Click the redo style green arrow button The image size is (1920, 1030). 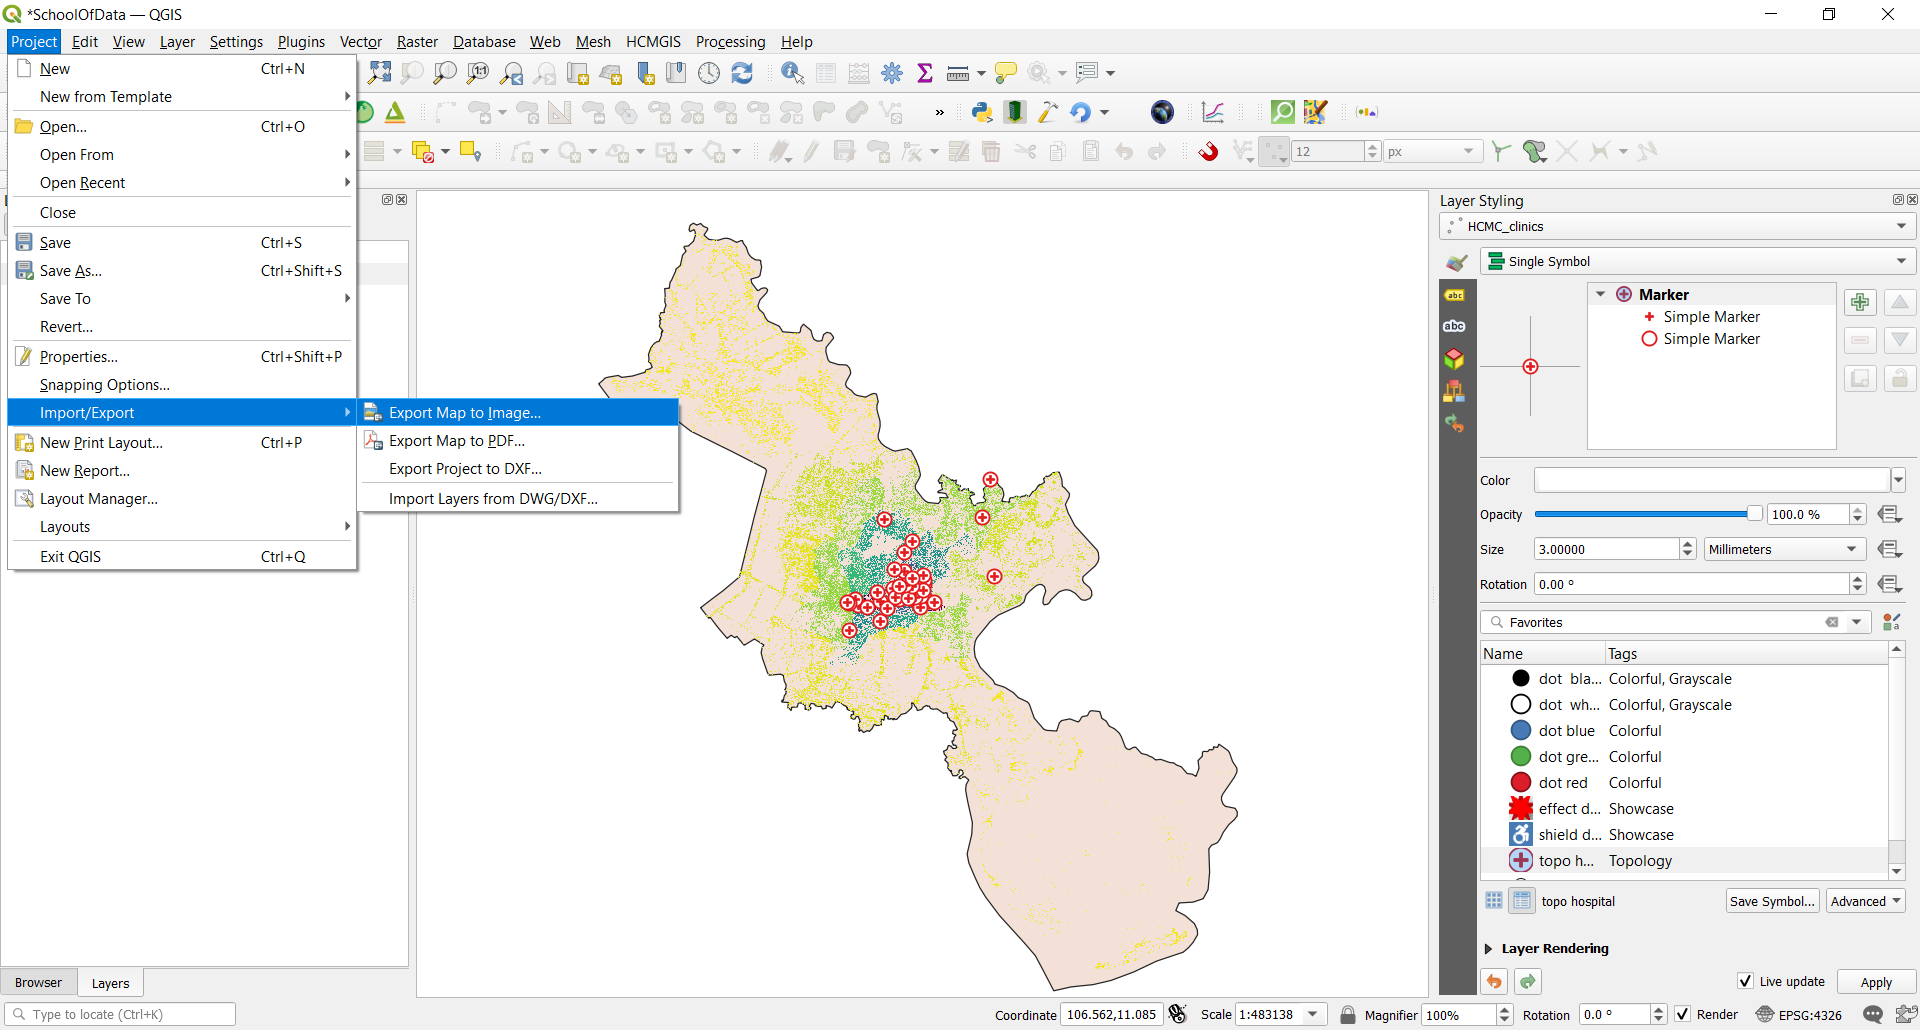pyautogui.click(x=1528, y=982)
